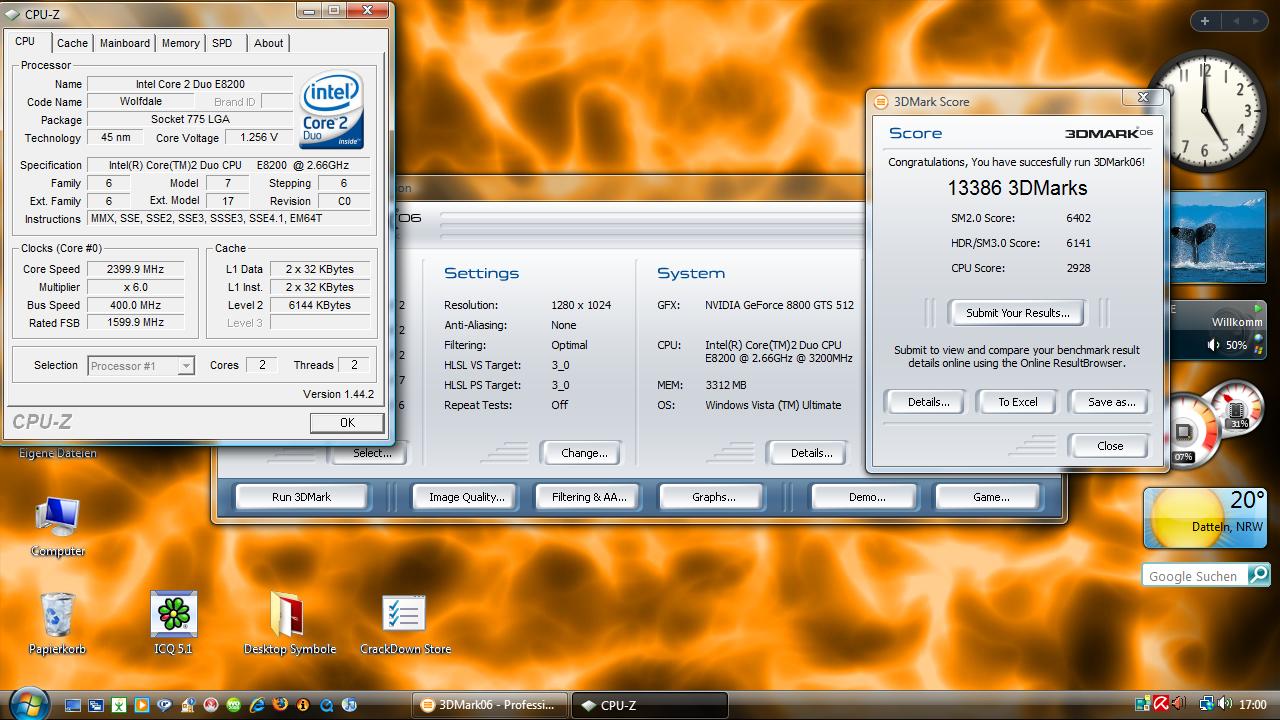Viewport: 1280px width, 720px height.
Task: Click the Intel Core 2 Duo logo
Action: pyautogui.click(x=331, y=108)
